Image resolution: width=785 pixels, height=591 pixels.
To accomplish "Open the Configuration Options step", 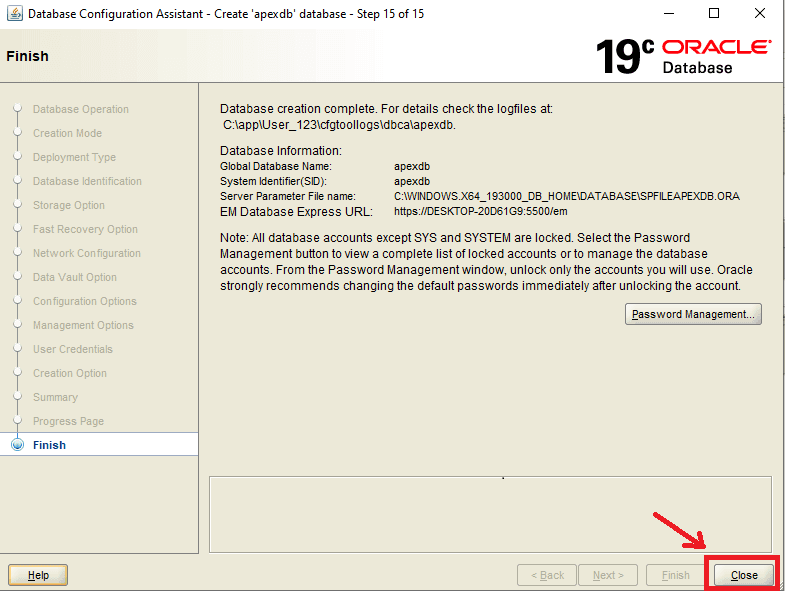I will (x=84, y=301).
